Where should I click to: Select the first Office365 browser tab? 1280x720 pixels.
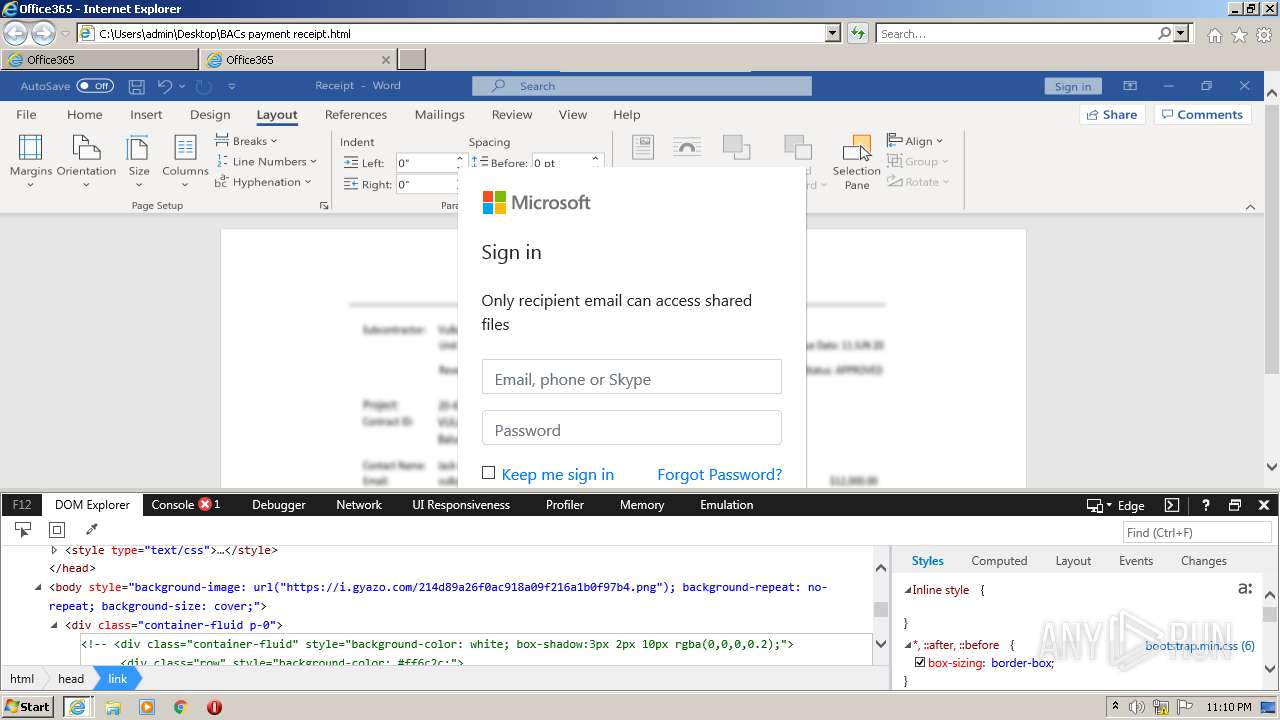100,60
